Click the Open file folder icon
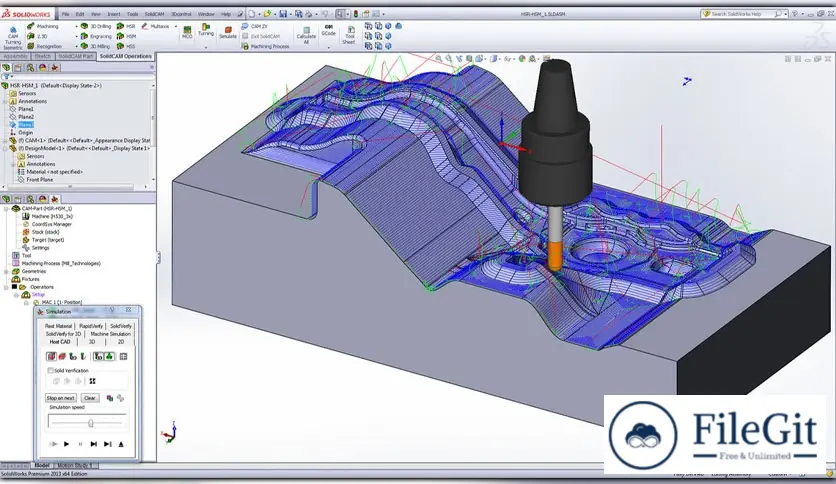The height and width of the screenshot is (484, 836). pyautogui.click(x=267, y=14)
